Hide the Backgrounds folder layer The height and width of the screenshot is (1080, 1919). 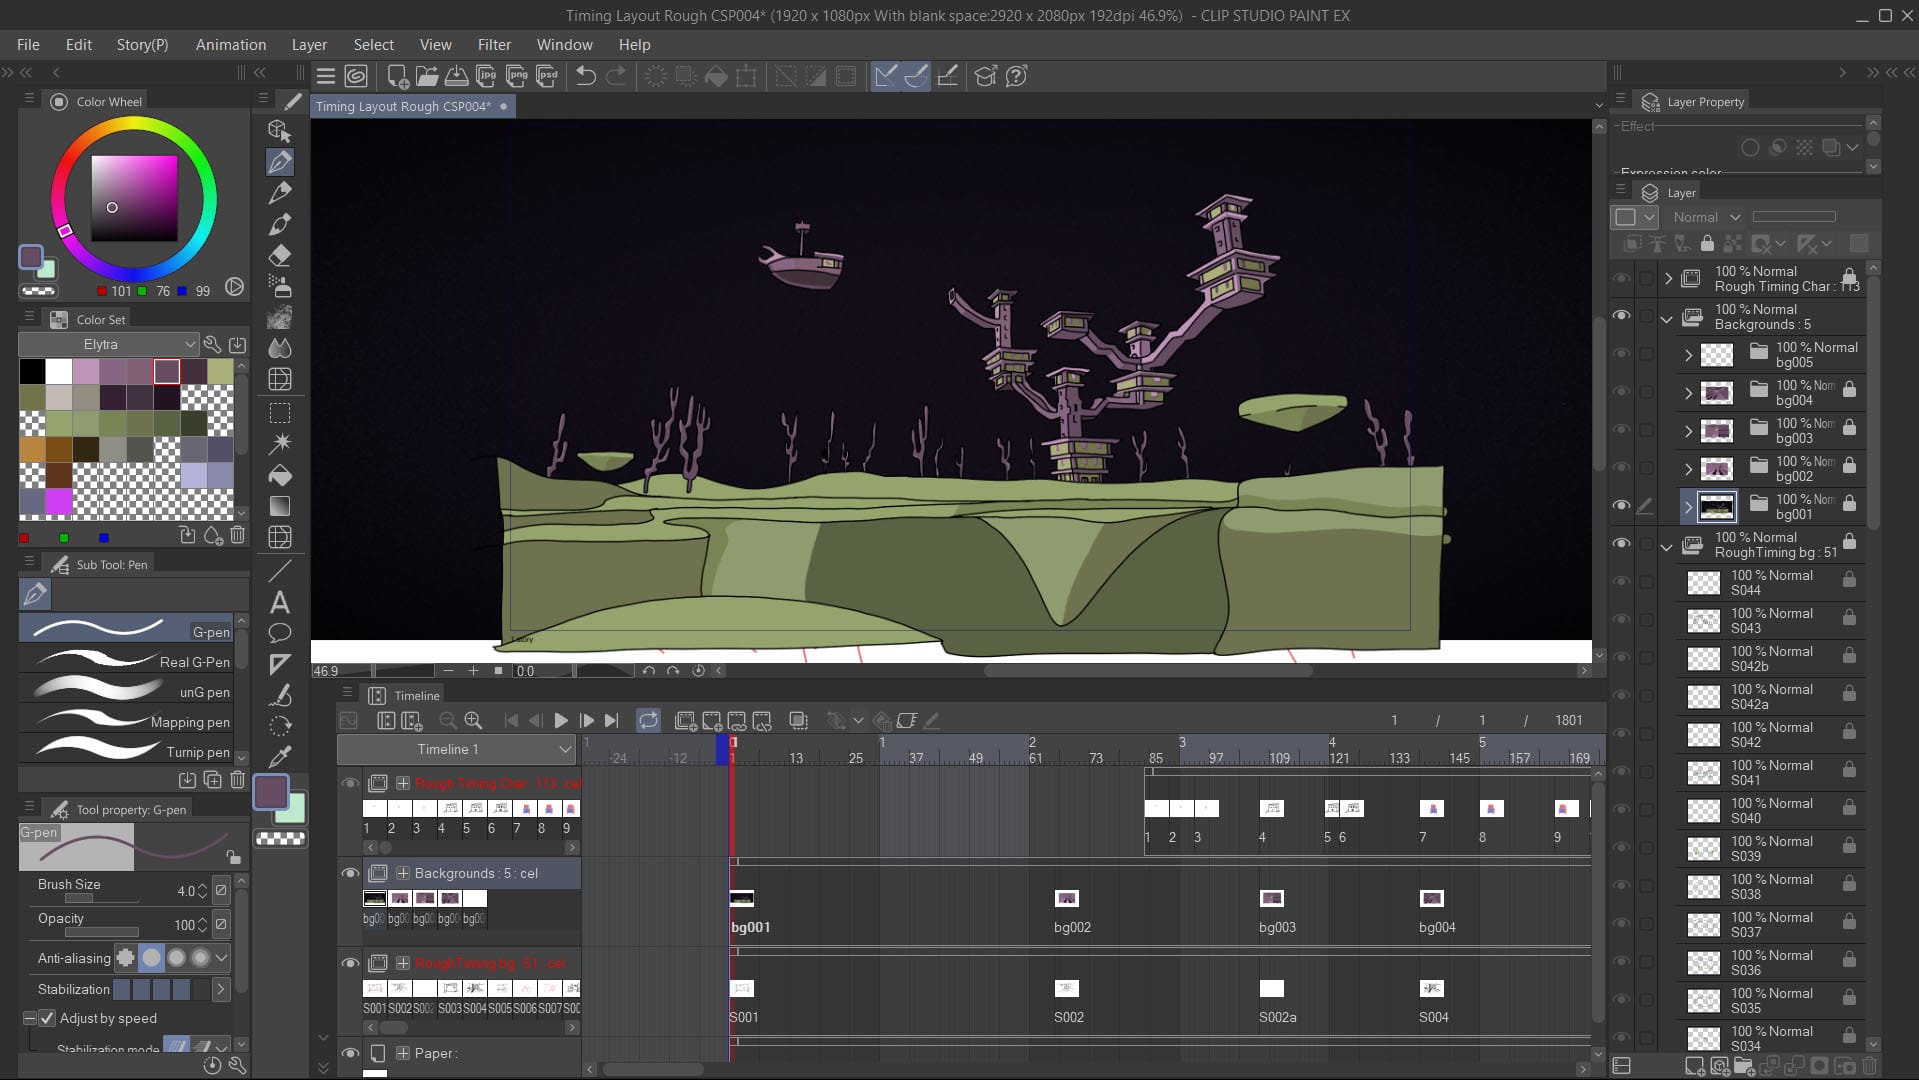1621,316
